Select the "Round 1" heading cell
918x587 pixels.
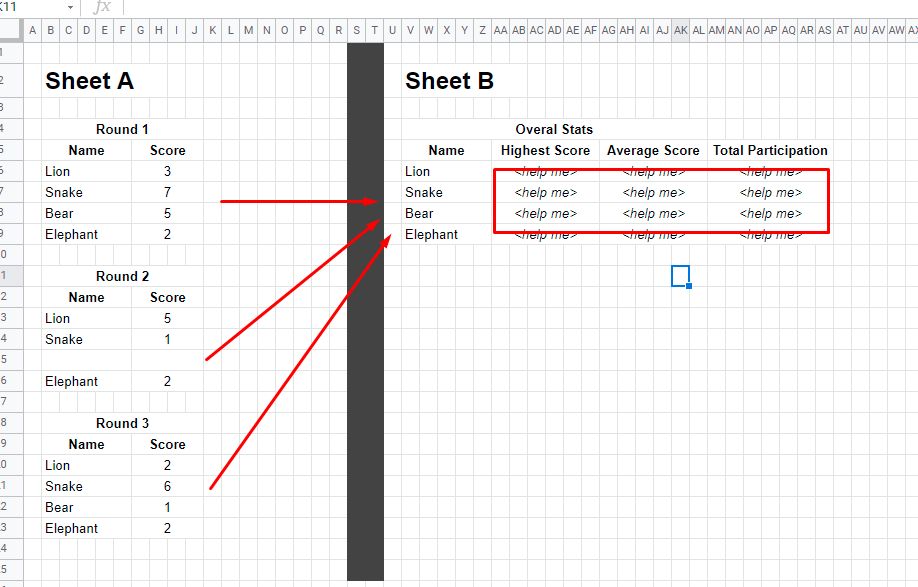(x=122, y=129)
